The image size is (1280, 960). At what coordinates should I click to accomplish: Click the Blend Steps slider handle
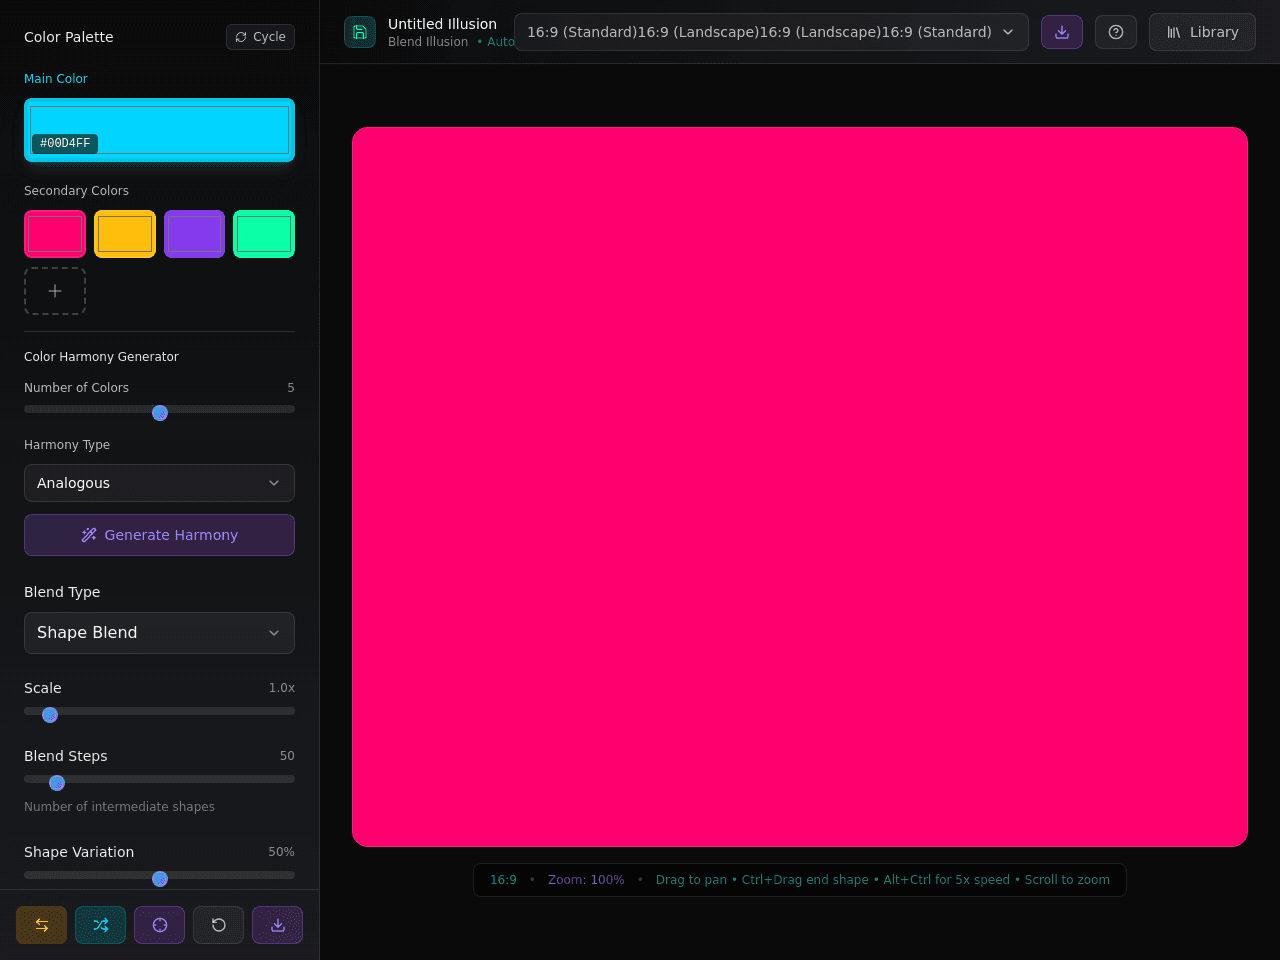pyautogui.click(x=57, y=783)
